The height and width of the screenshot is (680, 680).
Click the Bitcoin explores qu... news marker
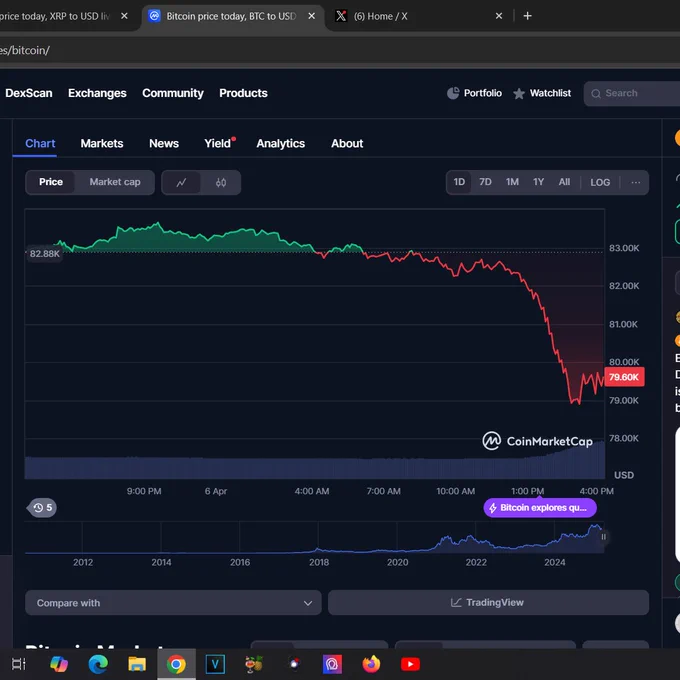[540, 508]
